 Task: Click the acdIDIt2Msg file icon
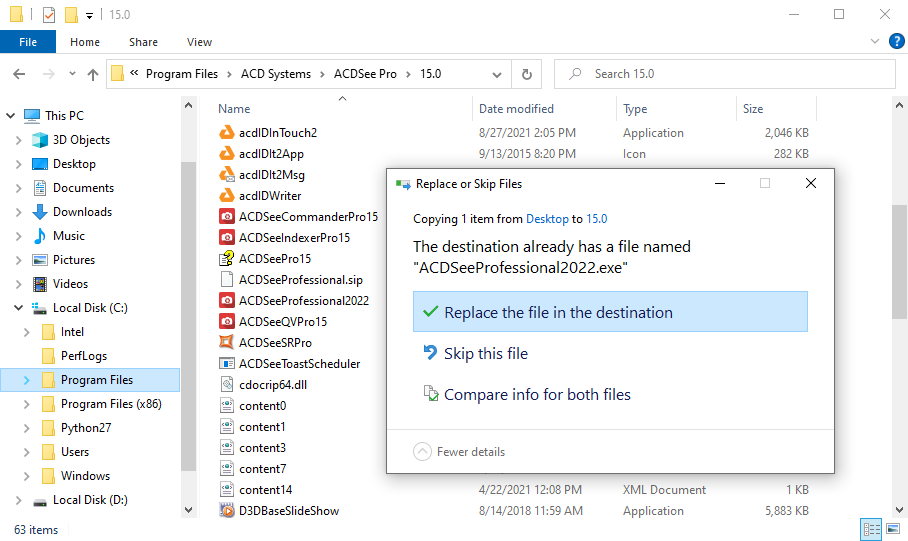click(x=226, y=174)
